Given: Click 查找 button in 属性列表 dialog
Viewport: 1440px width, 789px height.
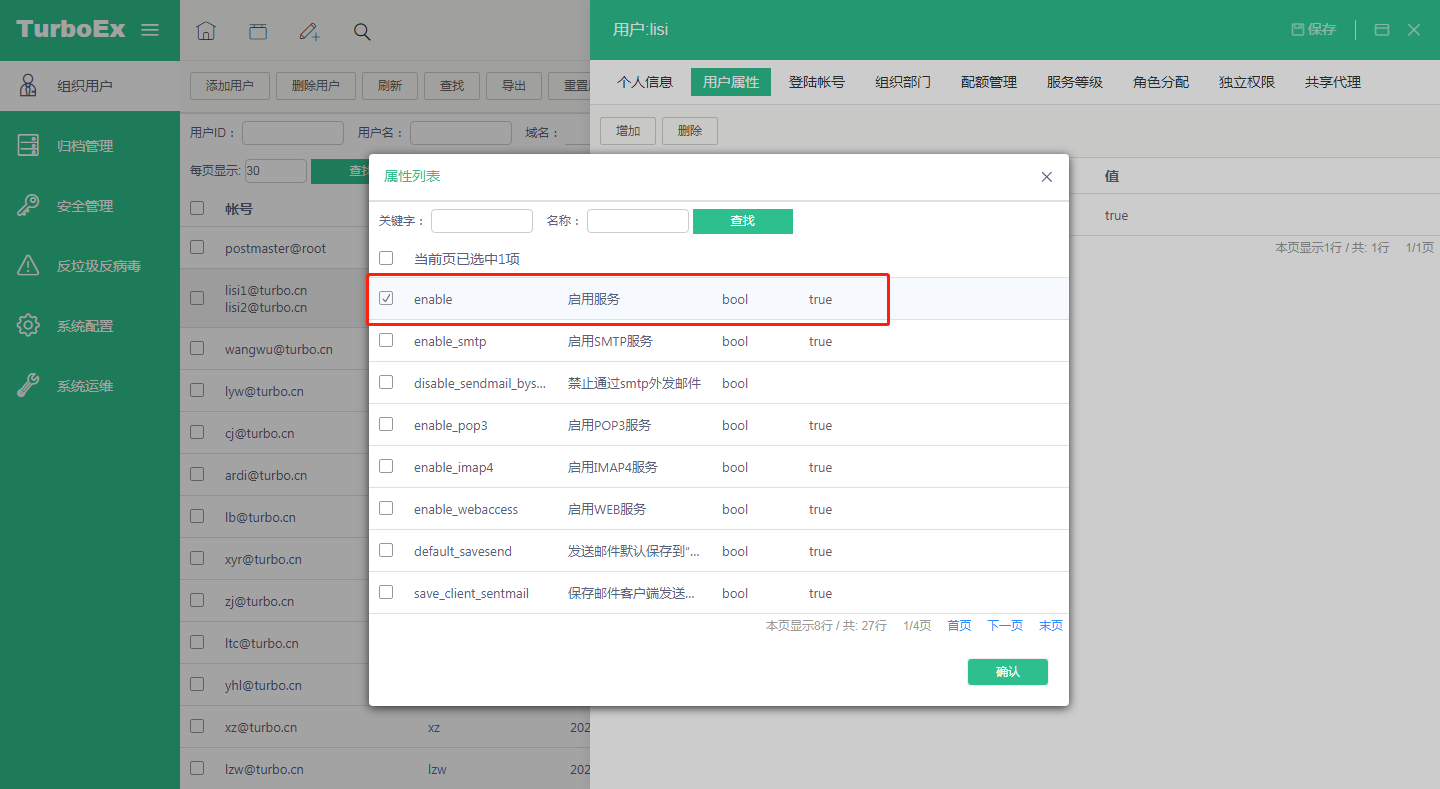Looking at the screenshot, I should click(x=743, y=221).
